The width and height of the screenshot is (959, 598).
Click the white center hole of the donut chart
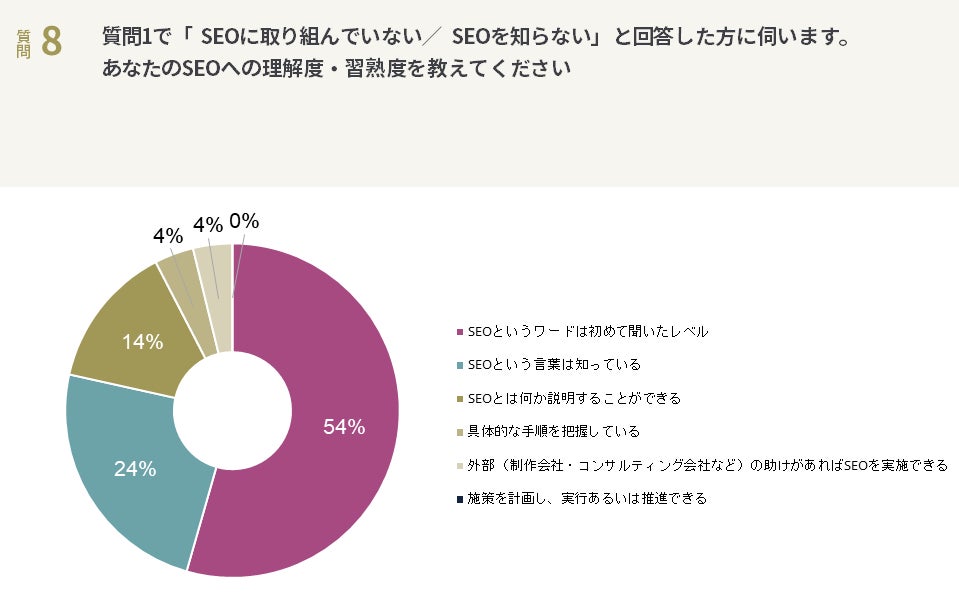232,410
